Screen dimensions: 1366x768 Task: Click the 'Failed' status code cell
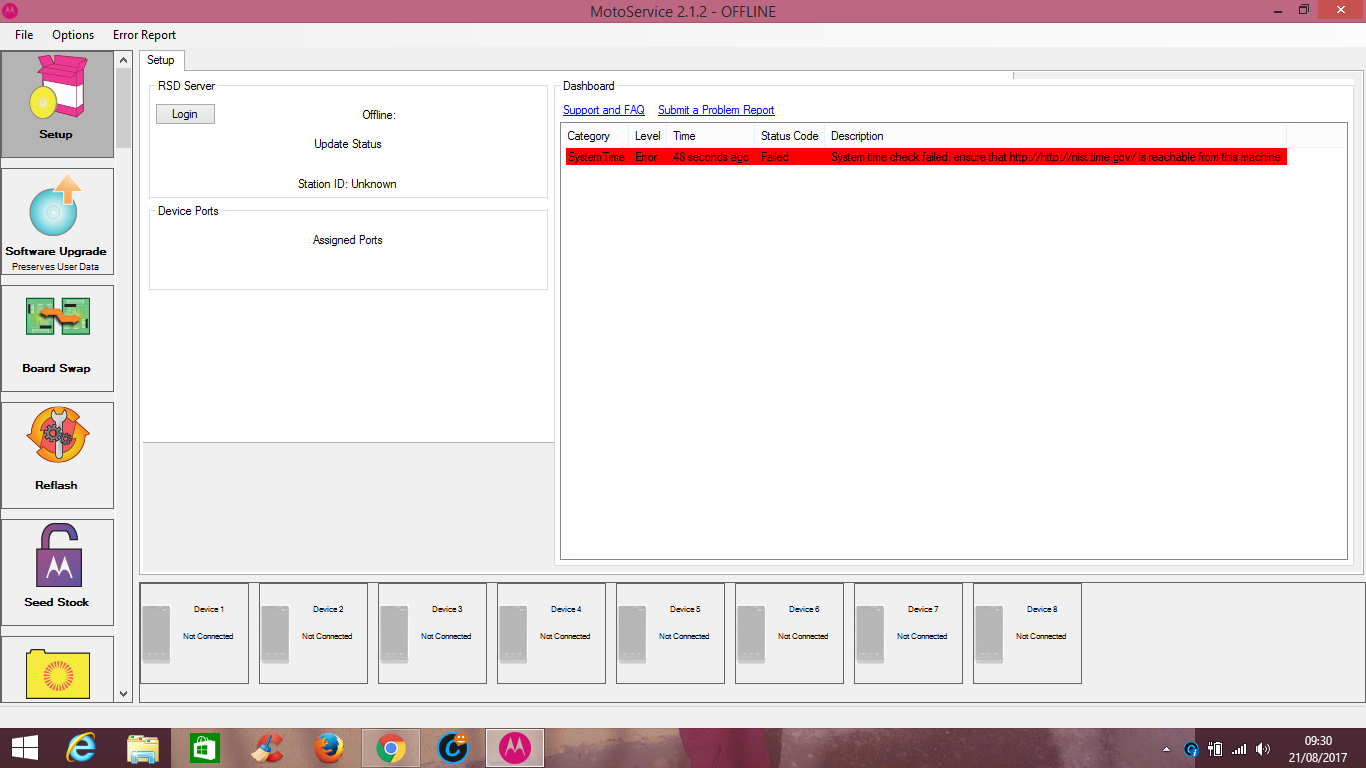[x=775, y=157]
